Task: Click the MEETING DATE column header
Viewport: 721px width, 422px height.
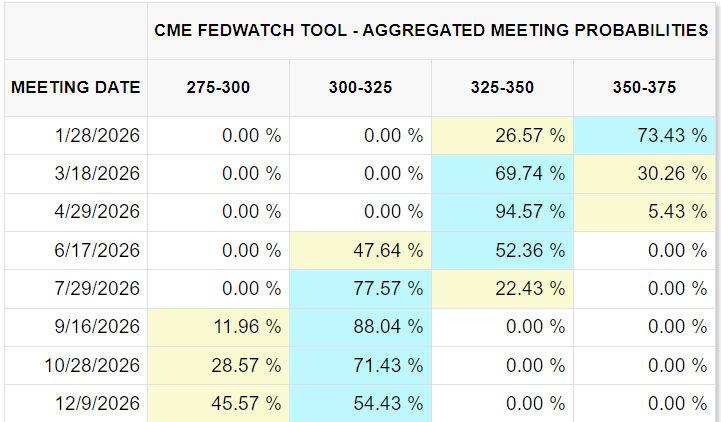Action: [76, 87]
